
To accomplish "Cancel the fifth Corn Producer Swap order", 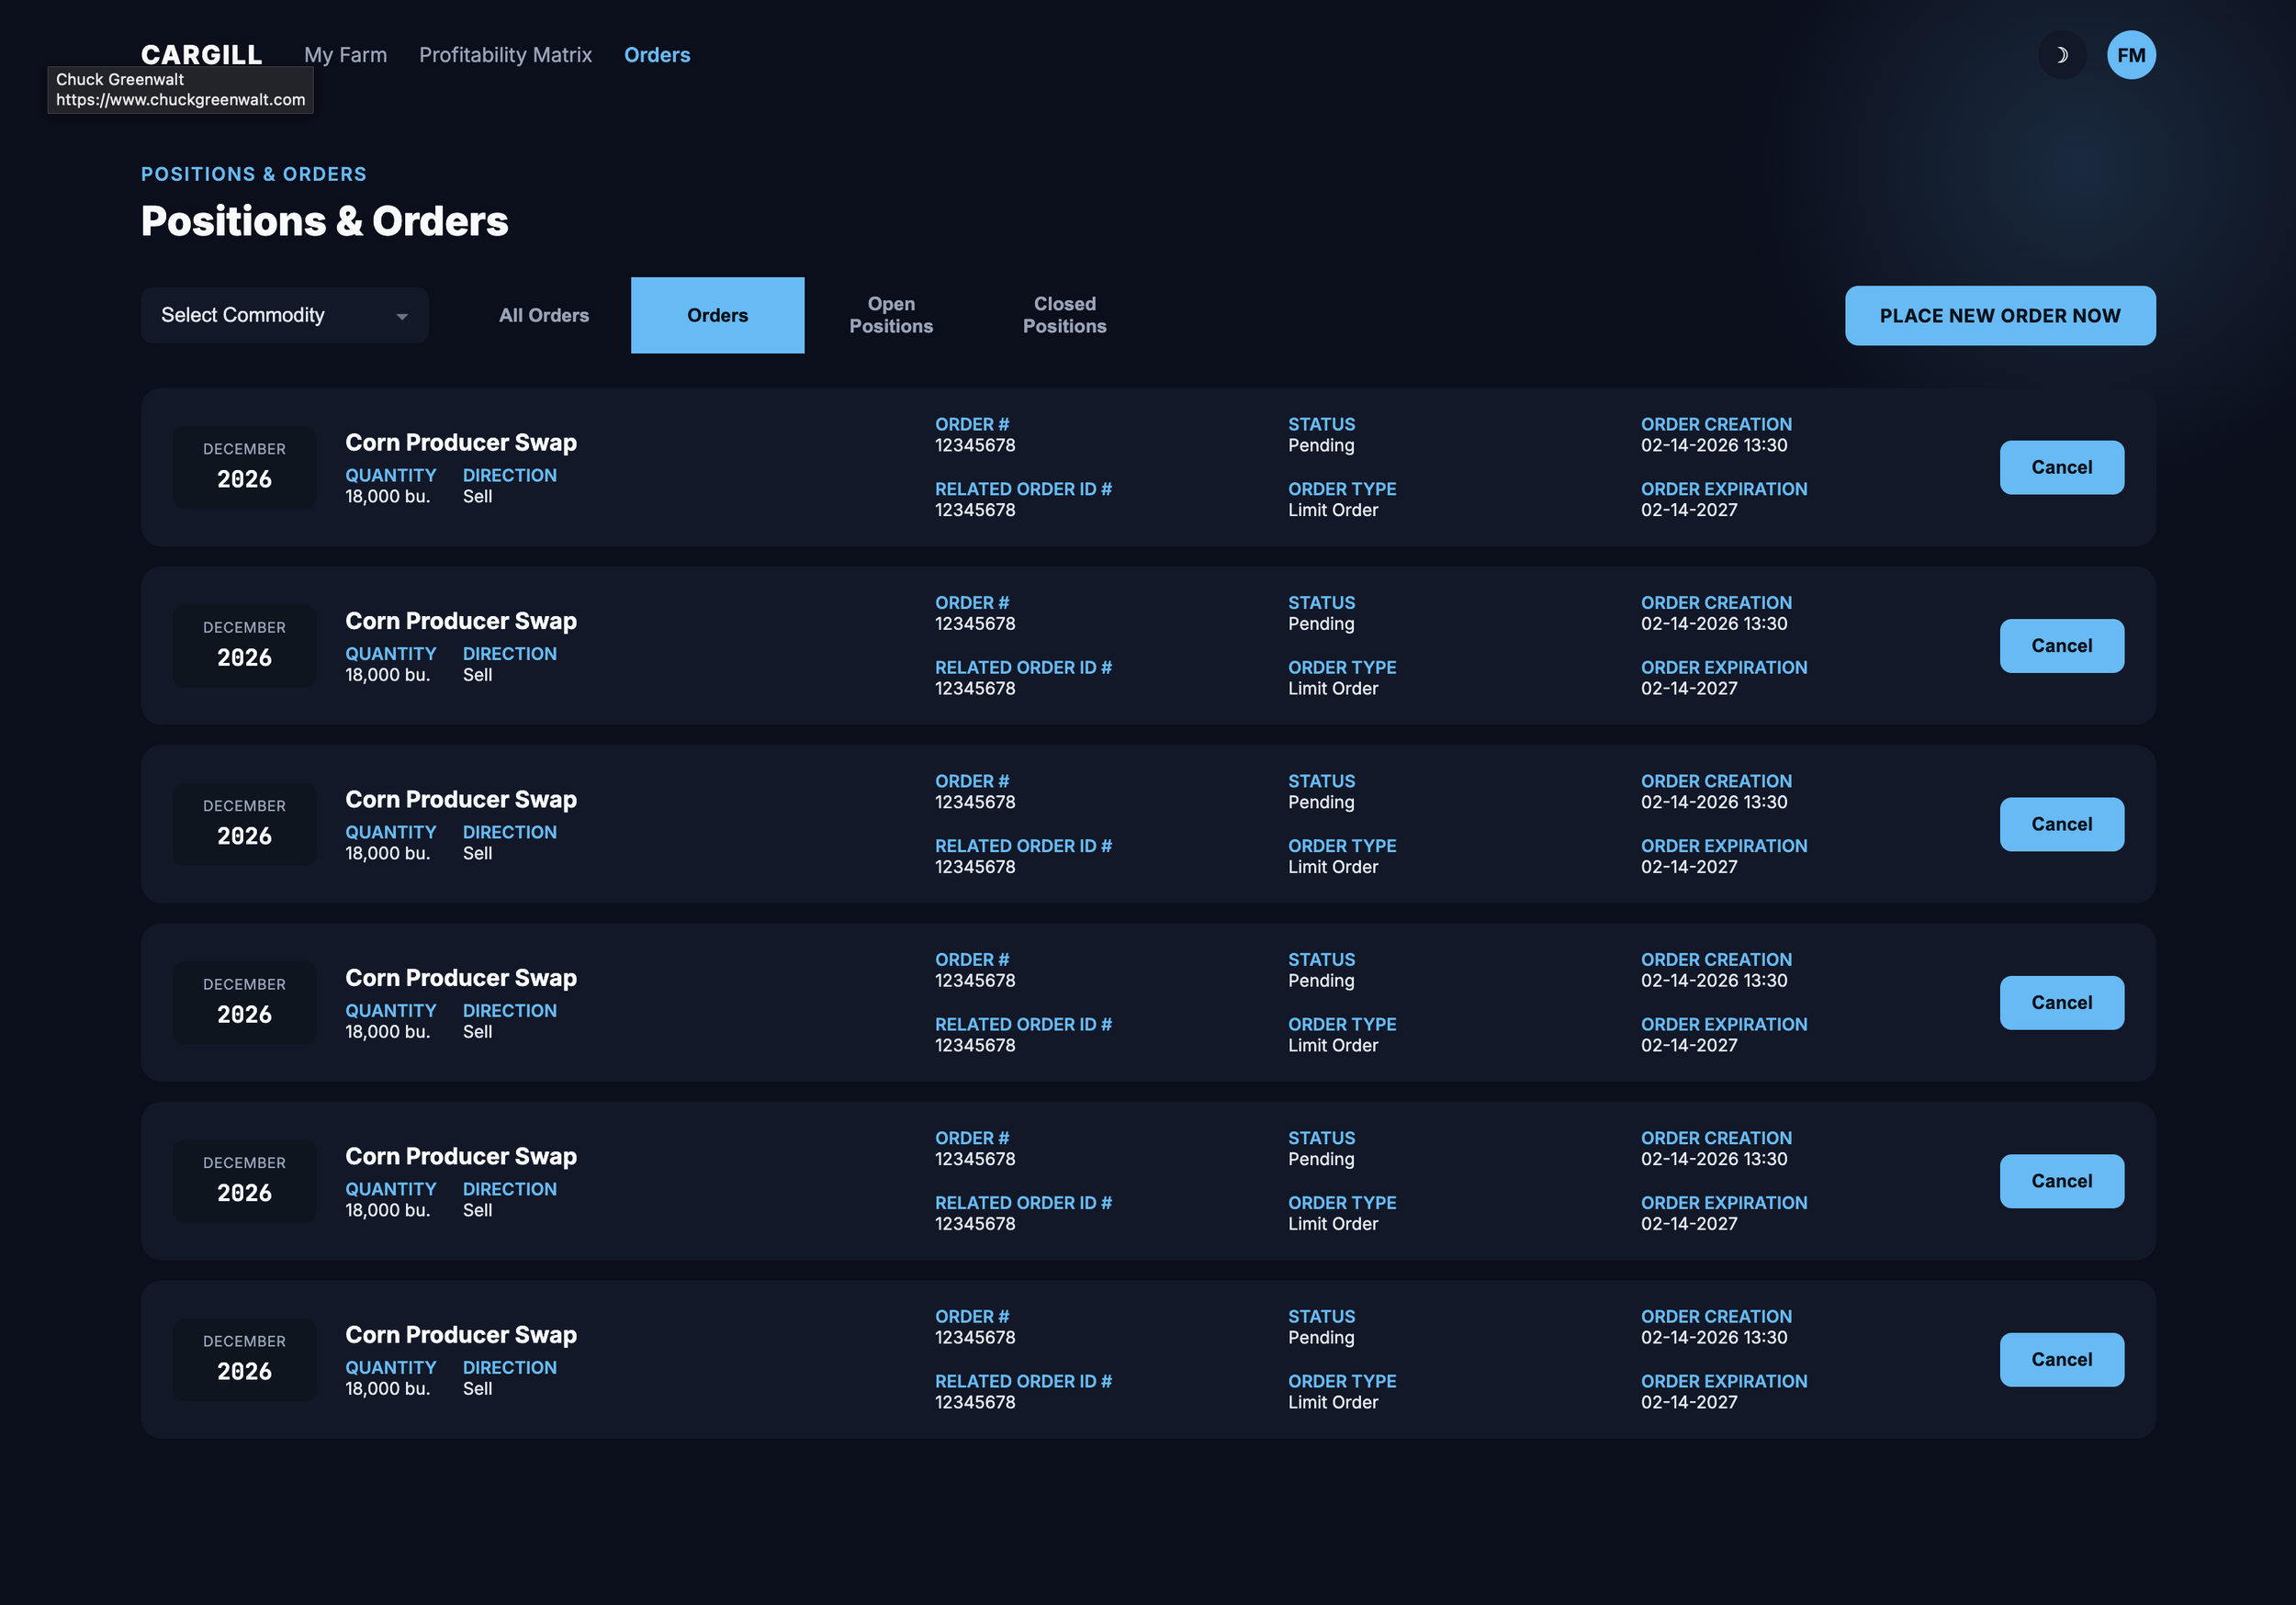I will (x=2061, y=1181).
